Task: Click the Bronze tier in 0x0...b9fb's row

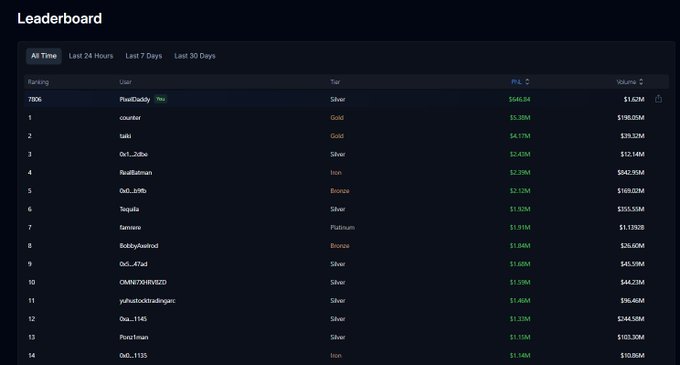Action: pyautogui.click(x=340, y=191)
